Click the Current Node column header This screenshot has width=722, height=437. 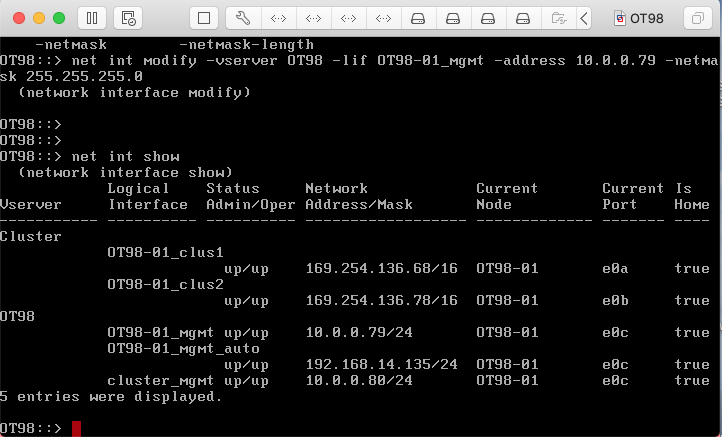point(507,196)
